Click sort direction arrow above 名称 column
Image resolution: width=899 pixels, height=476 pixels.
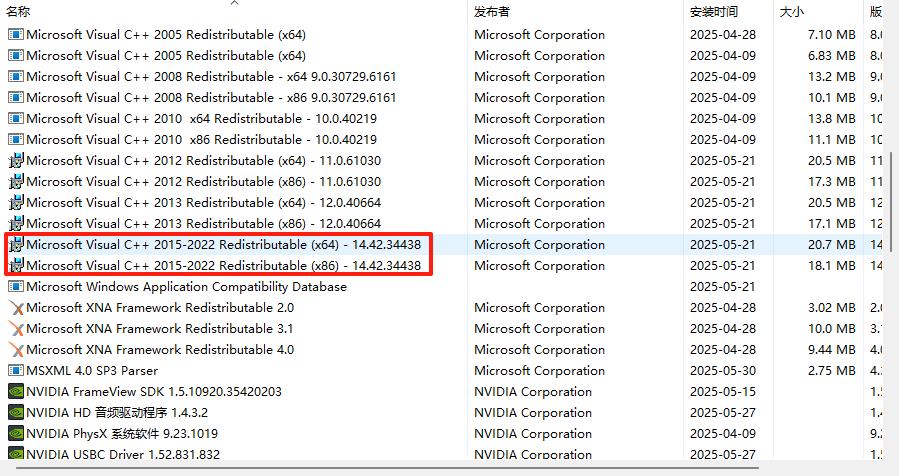tap(234, 3)
